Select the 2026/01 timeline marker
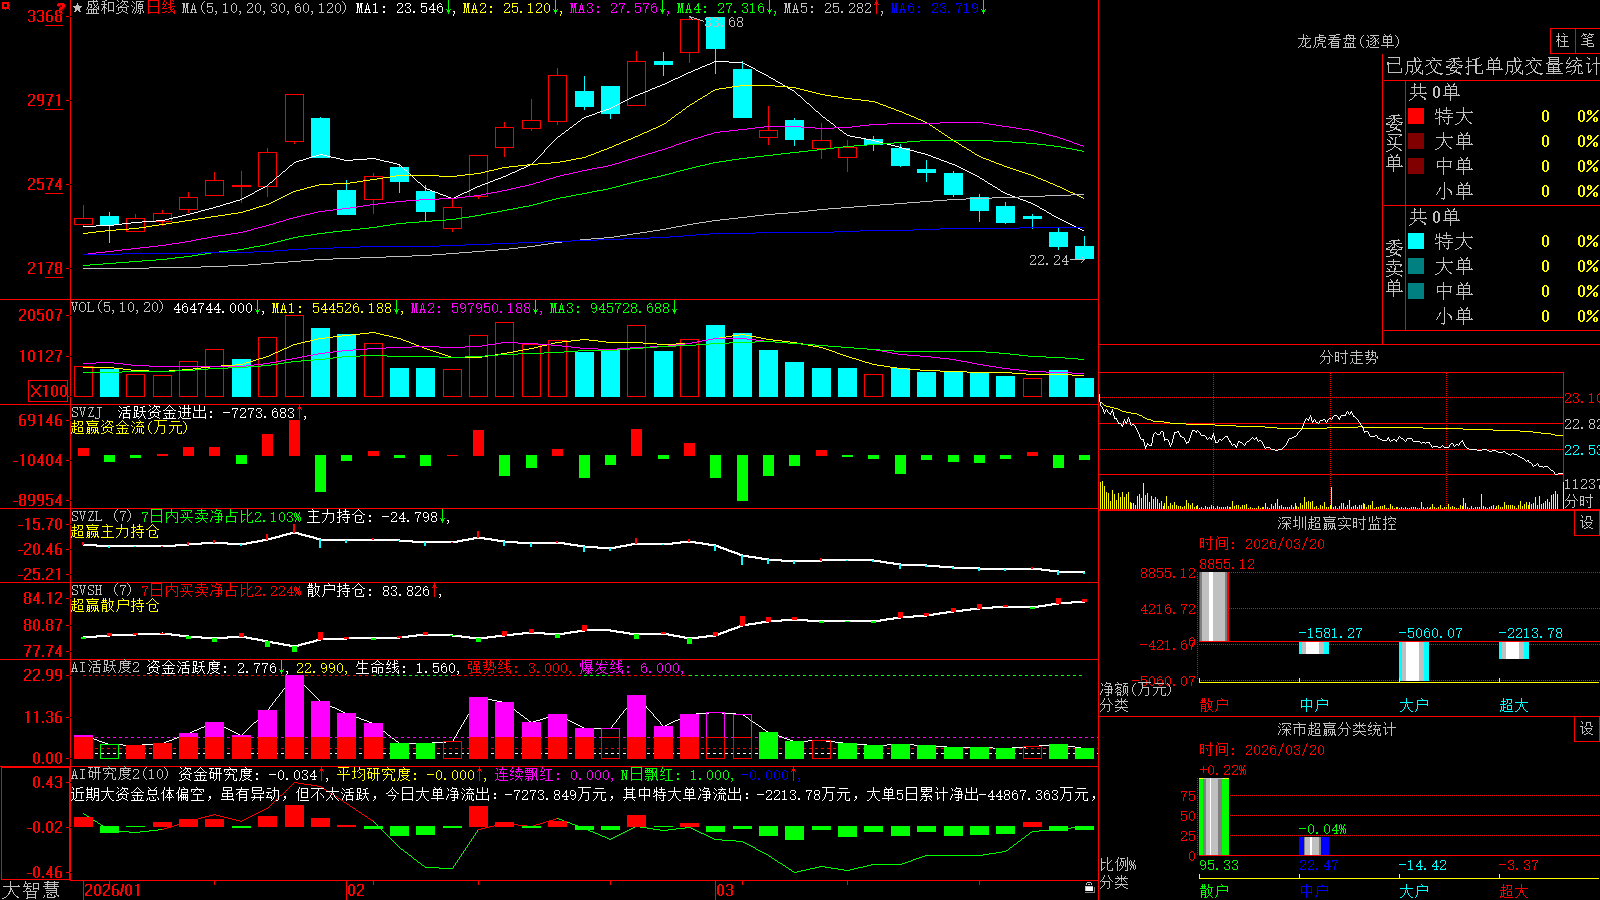1600x900 pixels. 113,890
